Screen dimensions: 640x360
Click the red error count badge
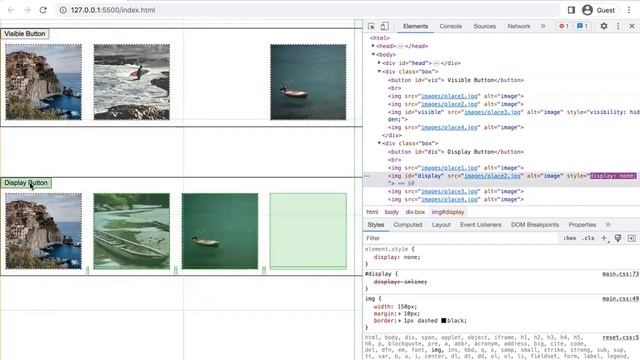tap(564, 26)
